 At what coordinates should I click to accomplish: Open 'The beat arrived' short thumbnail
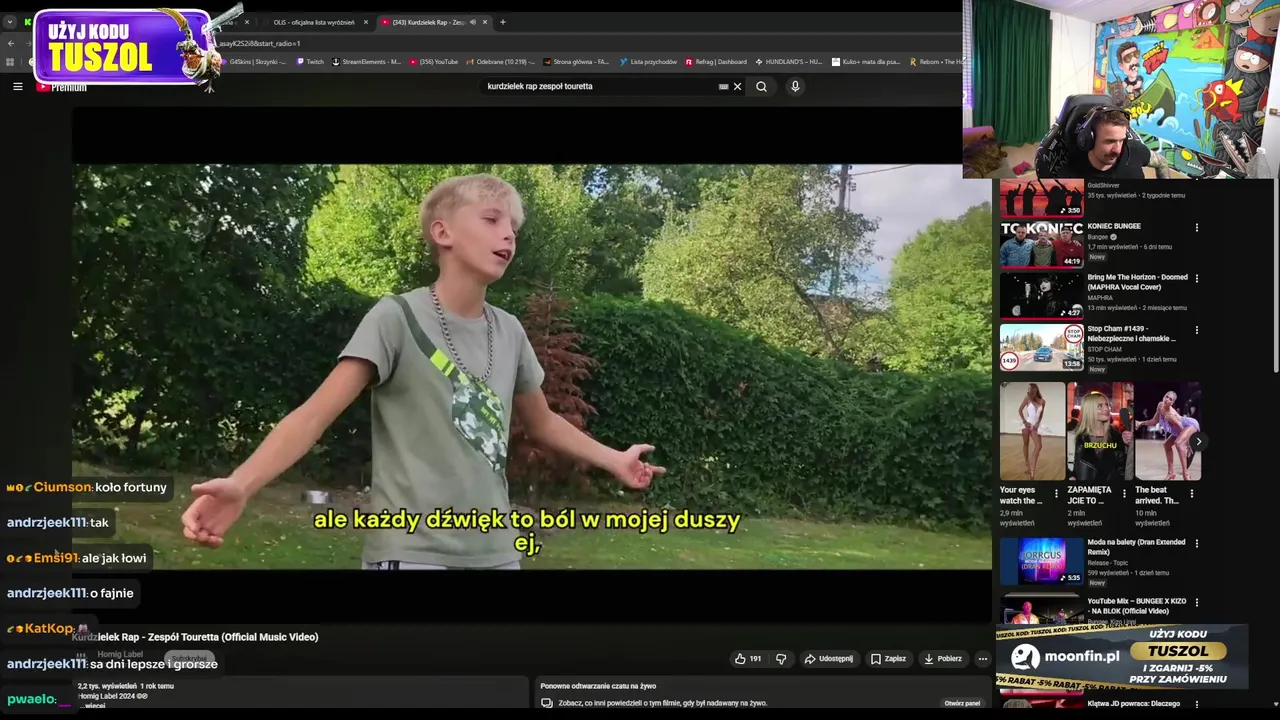[1167, 431]
